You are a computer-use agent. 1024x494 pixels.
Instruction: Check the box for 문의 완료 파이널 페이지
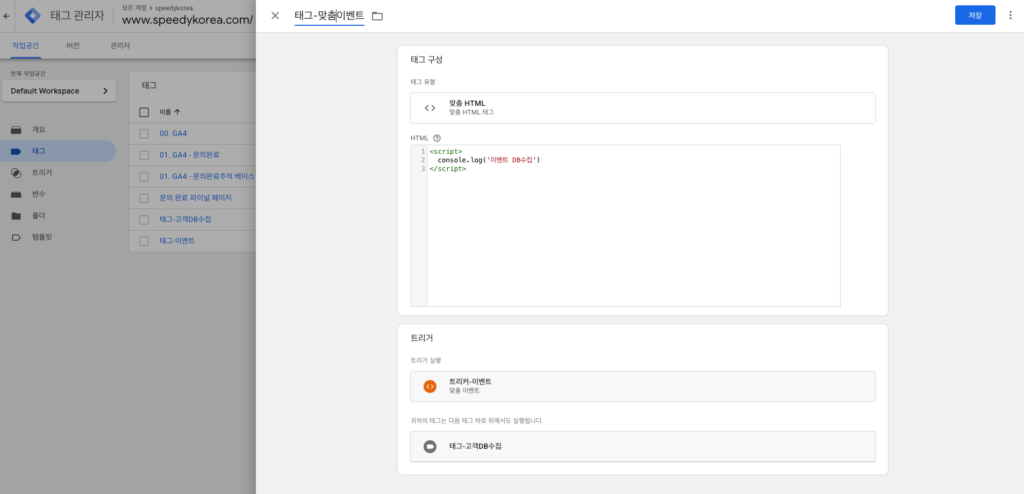(x=144, y=198)
